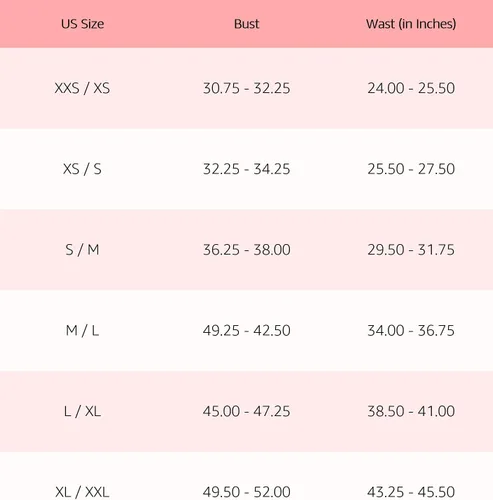Click the US Size column header
This screenshot has height=500, width=493.
[x=82, y=24]
